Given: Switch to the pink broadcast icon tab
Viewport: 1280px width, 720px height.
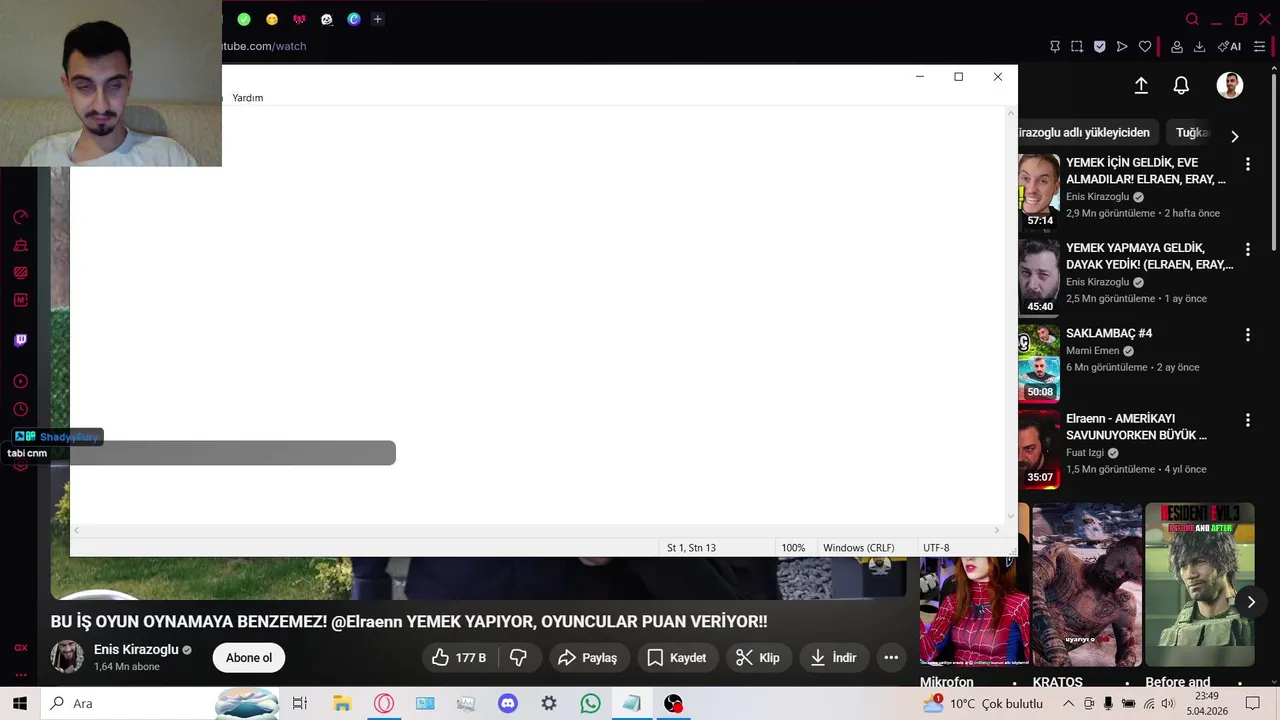Looking at the screenshot, I should point(299,19).
